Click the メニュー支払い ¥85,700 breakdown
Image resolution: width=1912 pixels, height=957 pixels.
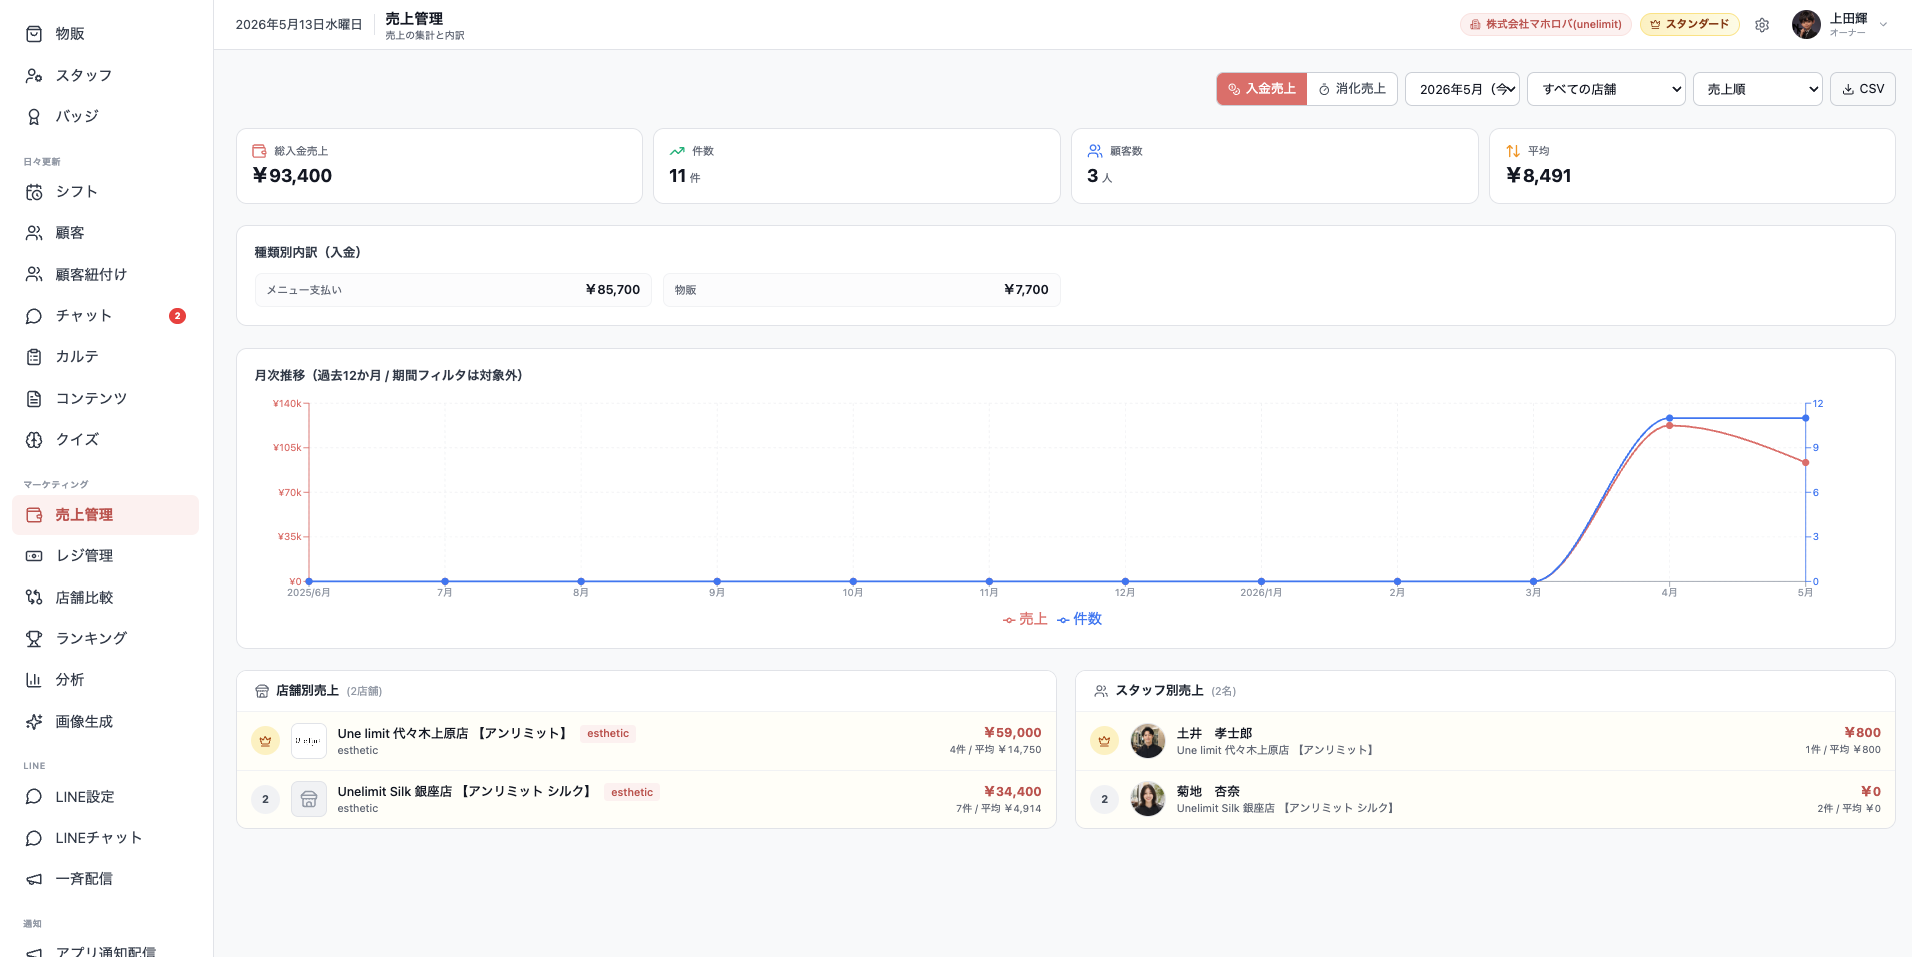[453, 290]
